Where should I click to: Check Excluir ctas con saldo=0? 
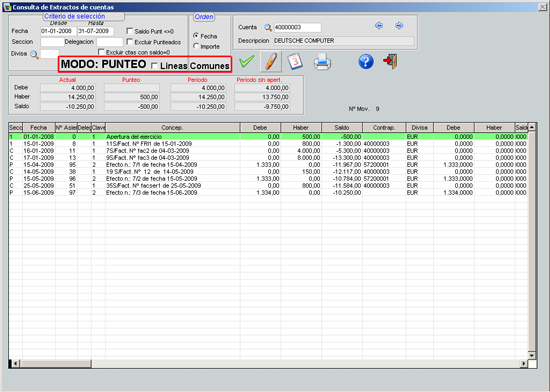[101, 52]
